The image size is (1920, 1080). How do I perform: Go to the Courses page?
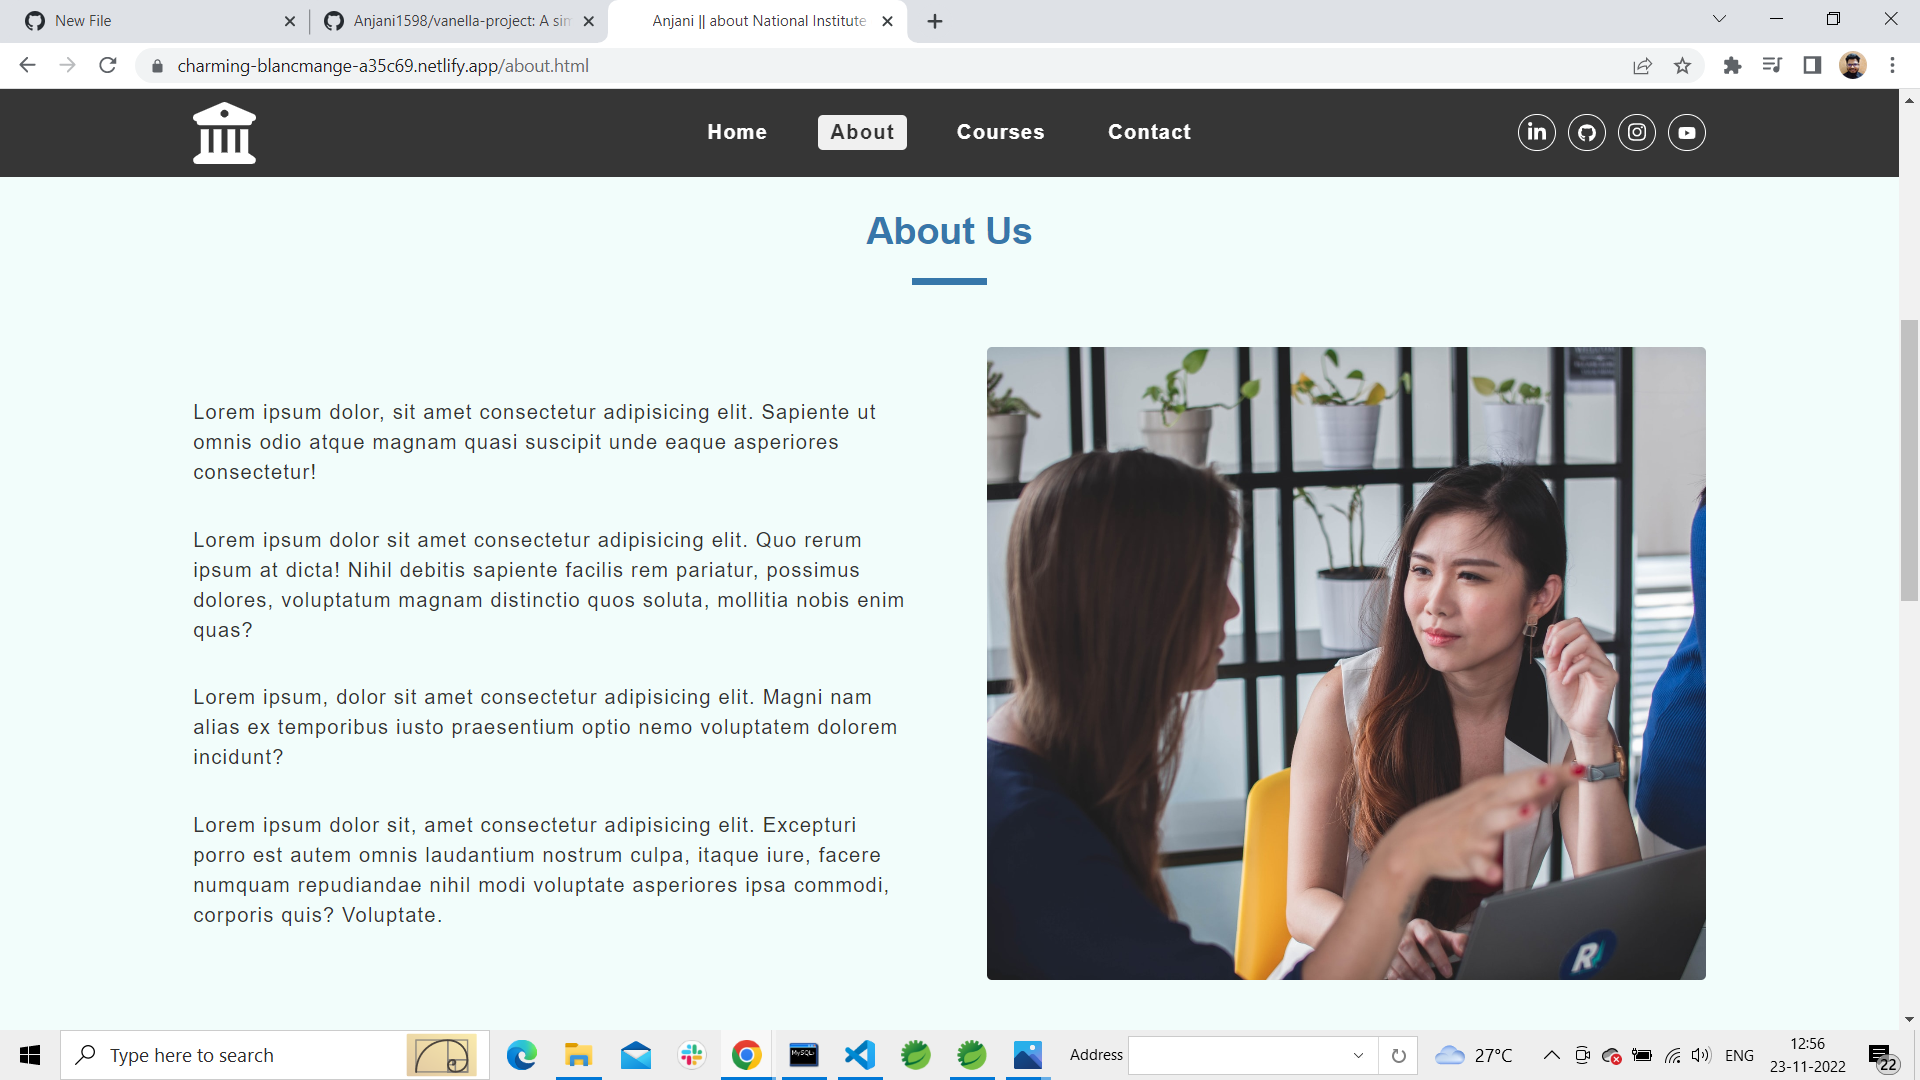pos(1000,132)
